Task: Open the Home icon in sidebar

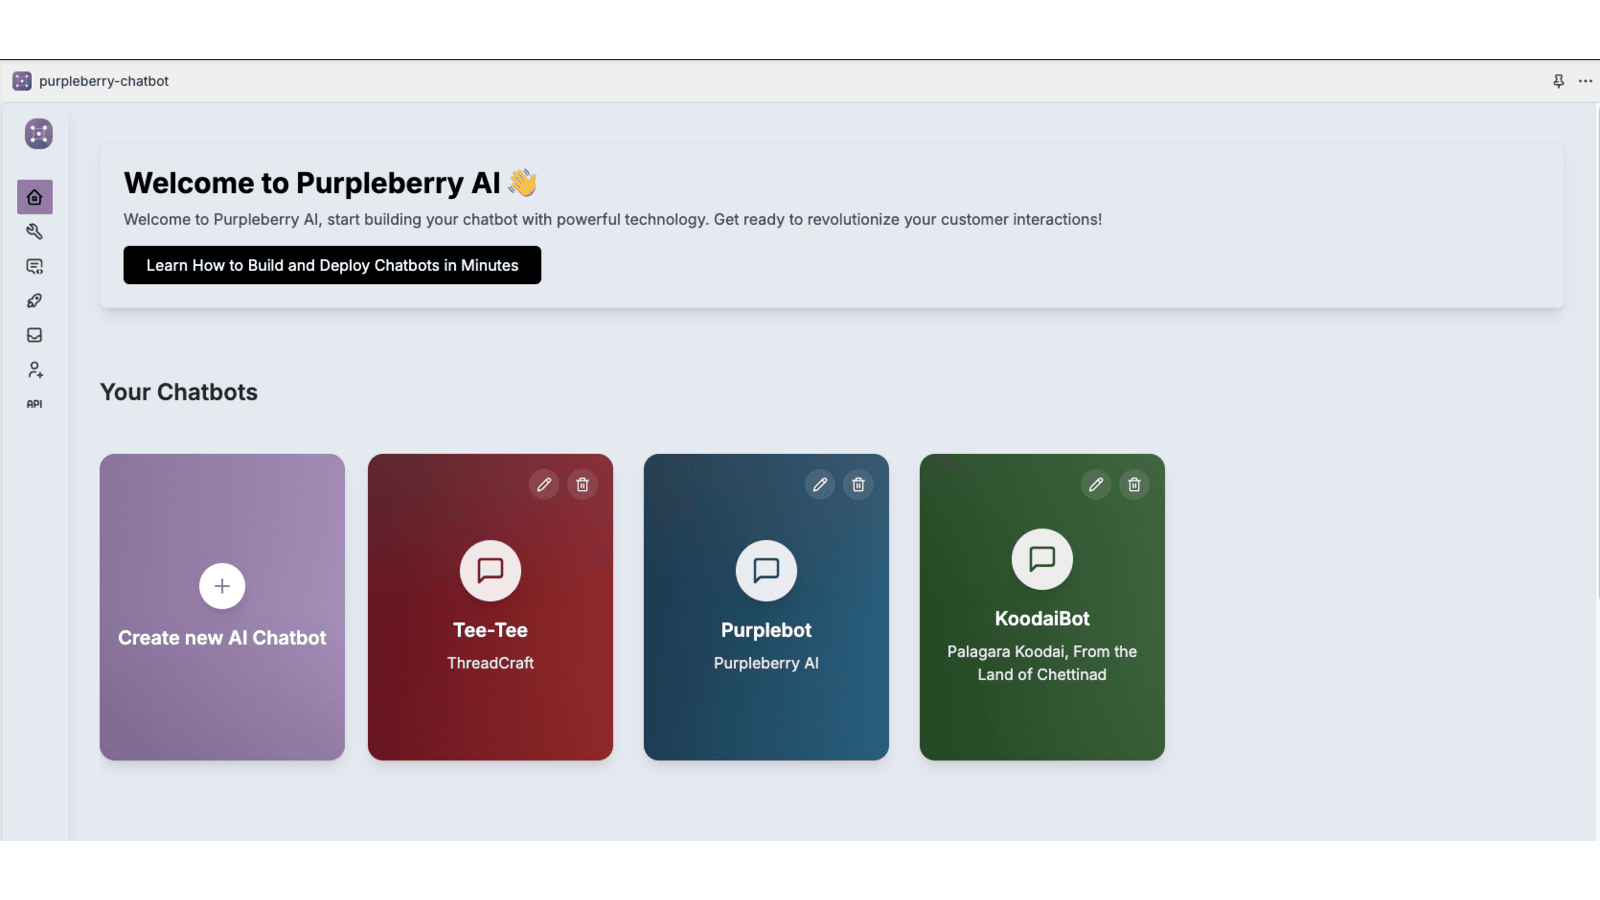Action: pyautogui.click(x=35, y=197)
